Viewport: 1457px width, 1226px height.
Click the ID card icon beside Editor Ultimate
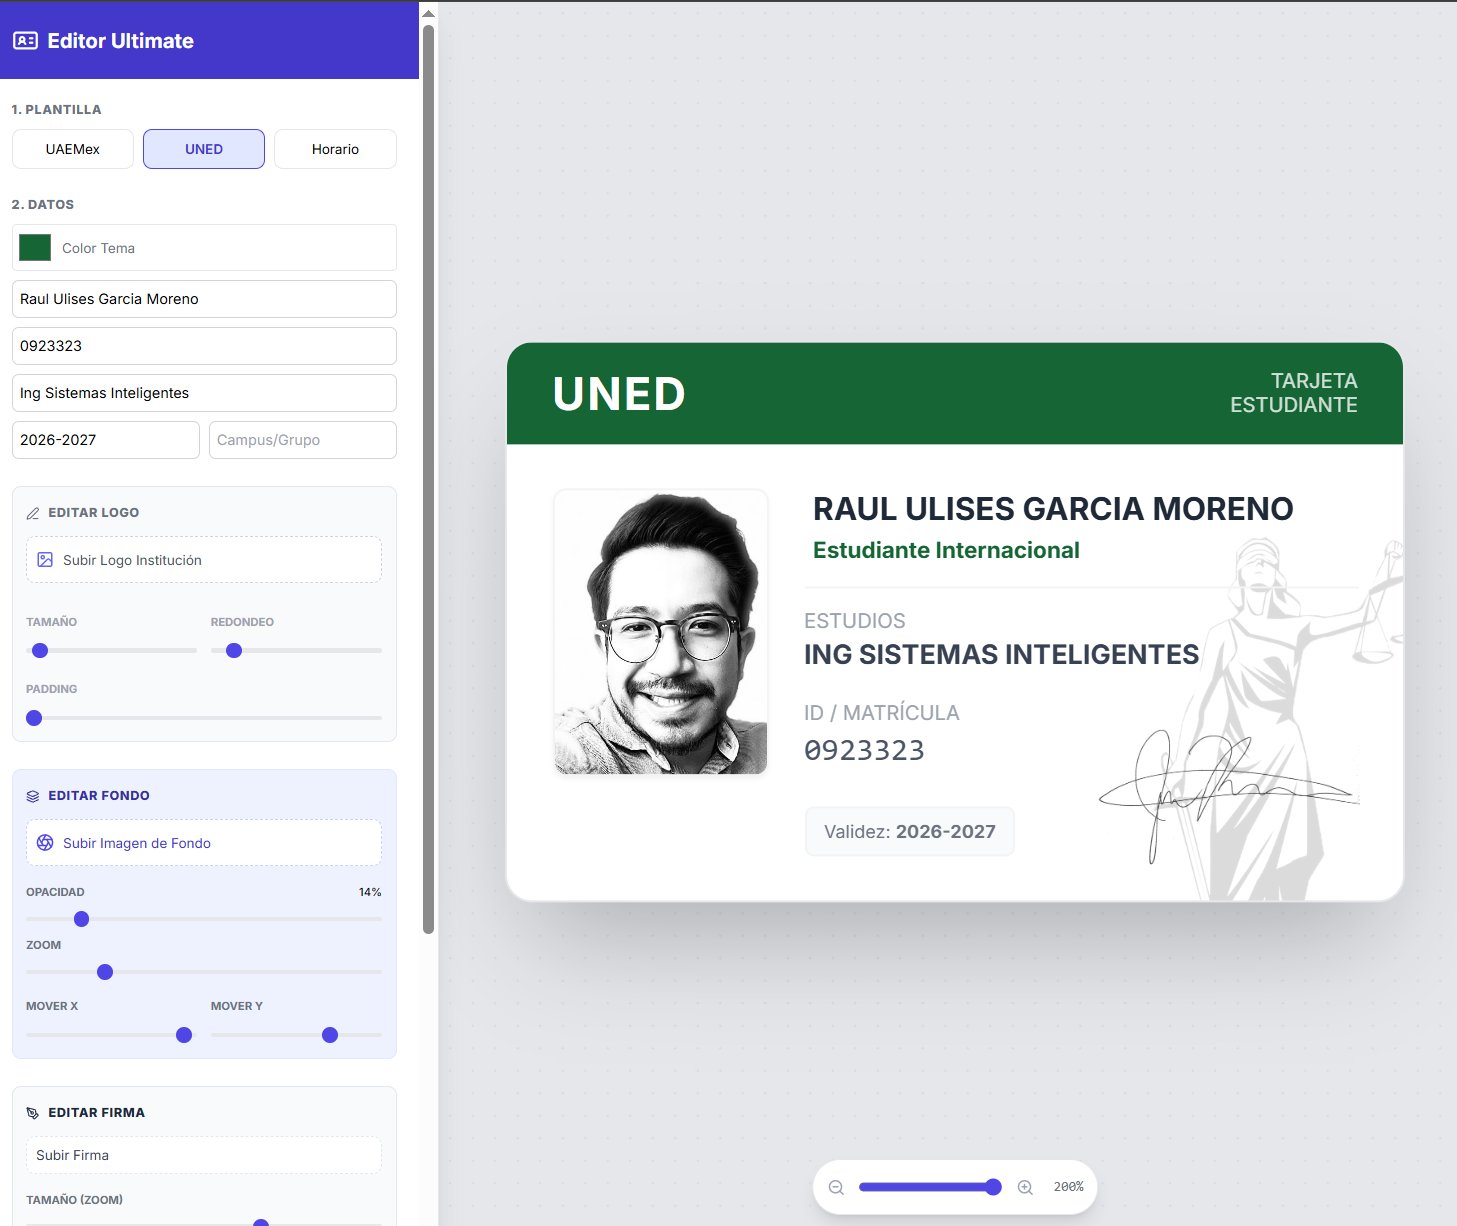click(x=25, y=41)
